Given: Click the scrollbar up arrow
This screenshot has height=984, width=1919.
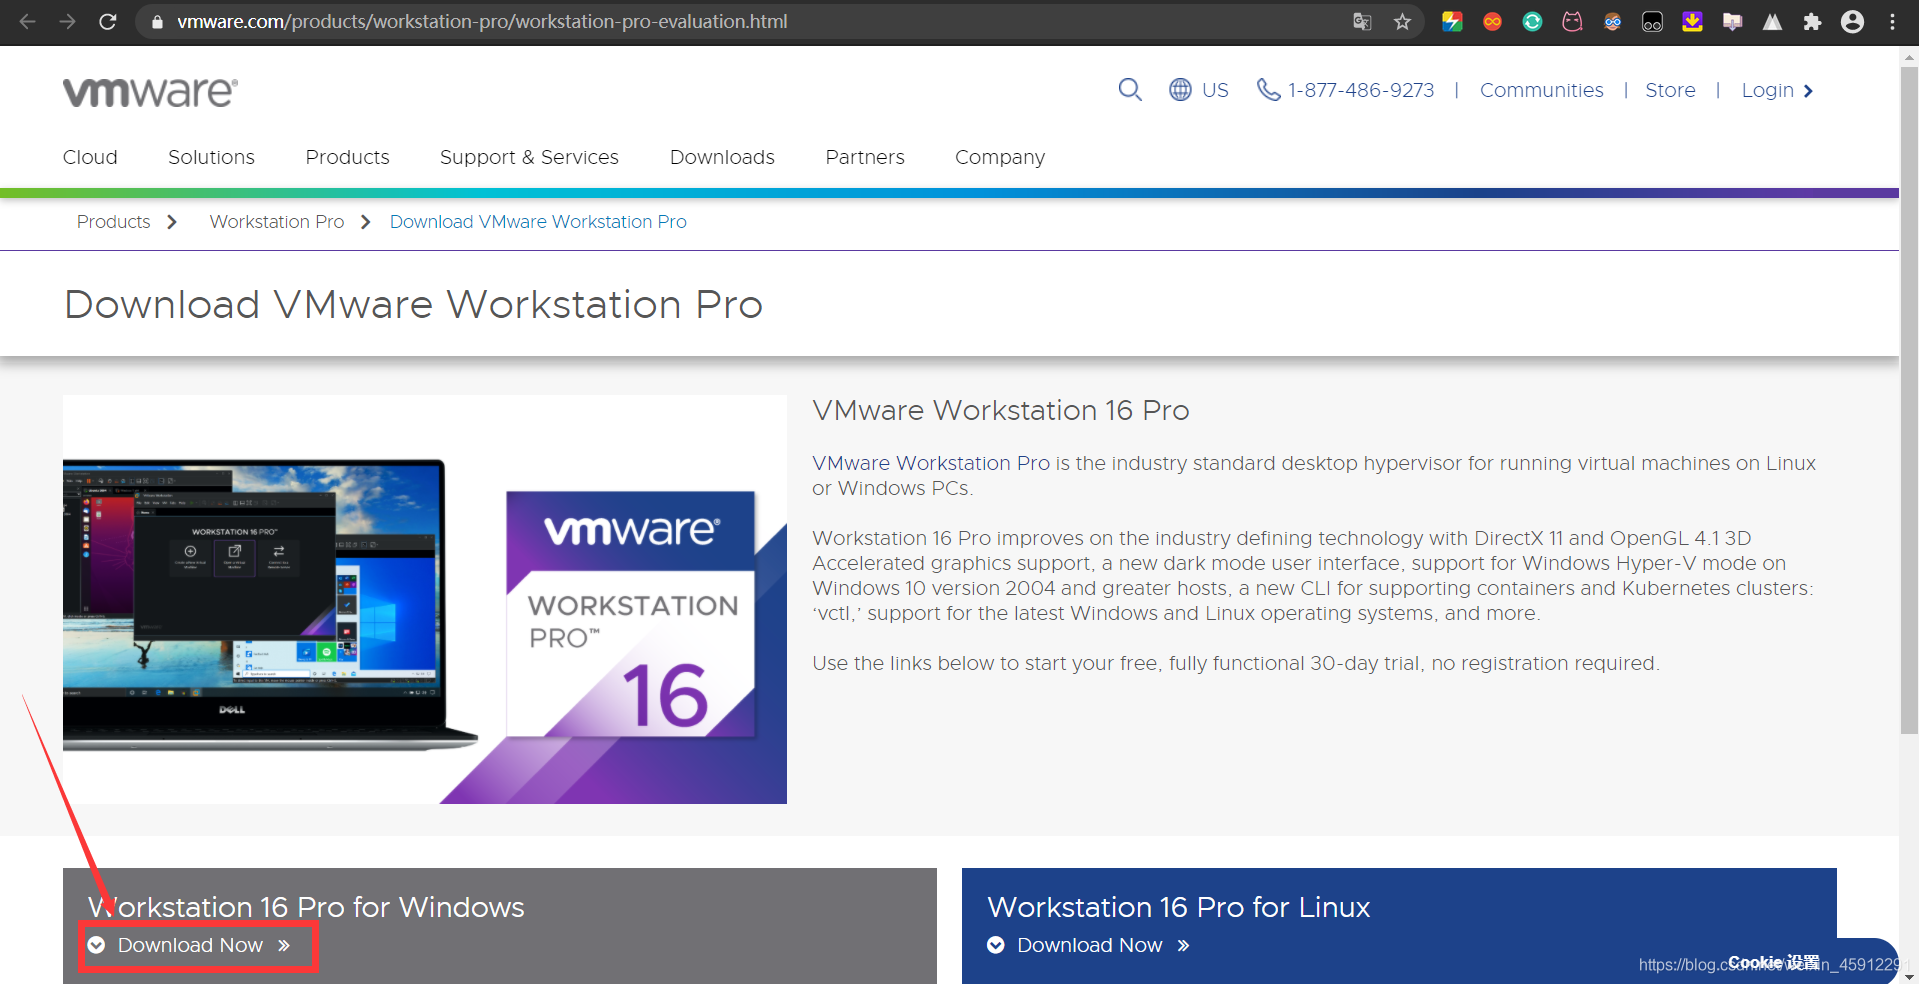Looking at the screenshot, I should coord(1909,56).
